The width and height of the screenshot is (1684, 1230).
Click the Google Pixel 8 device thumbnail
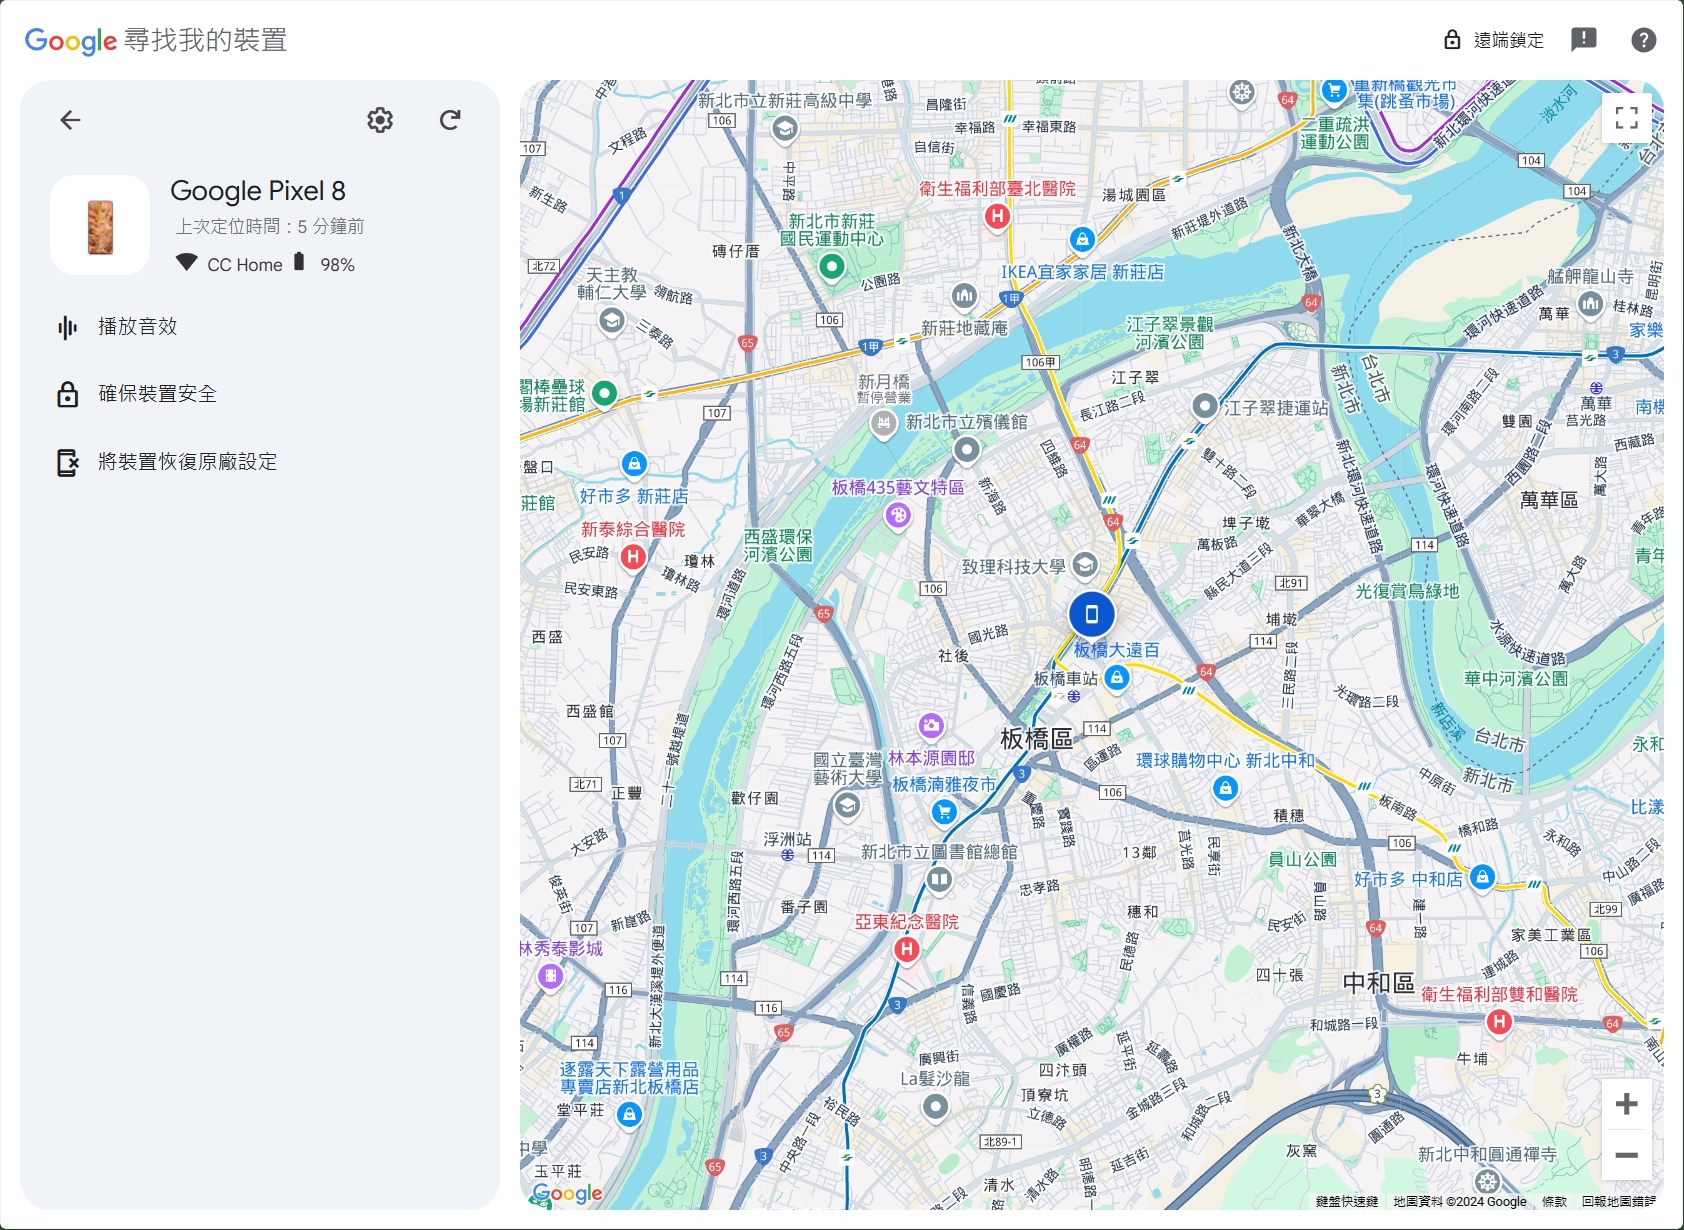pyautogui.click(x=100, y=225)
